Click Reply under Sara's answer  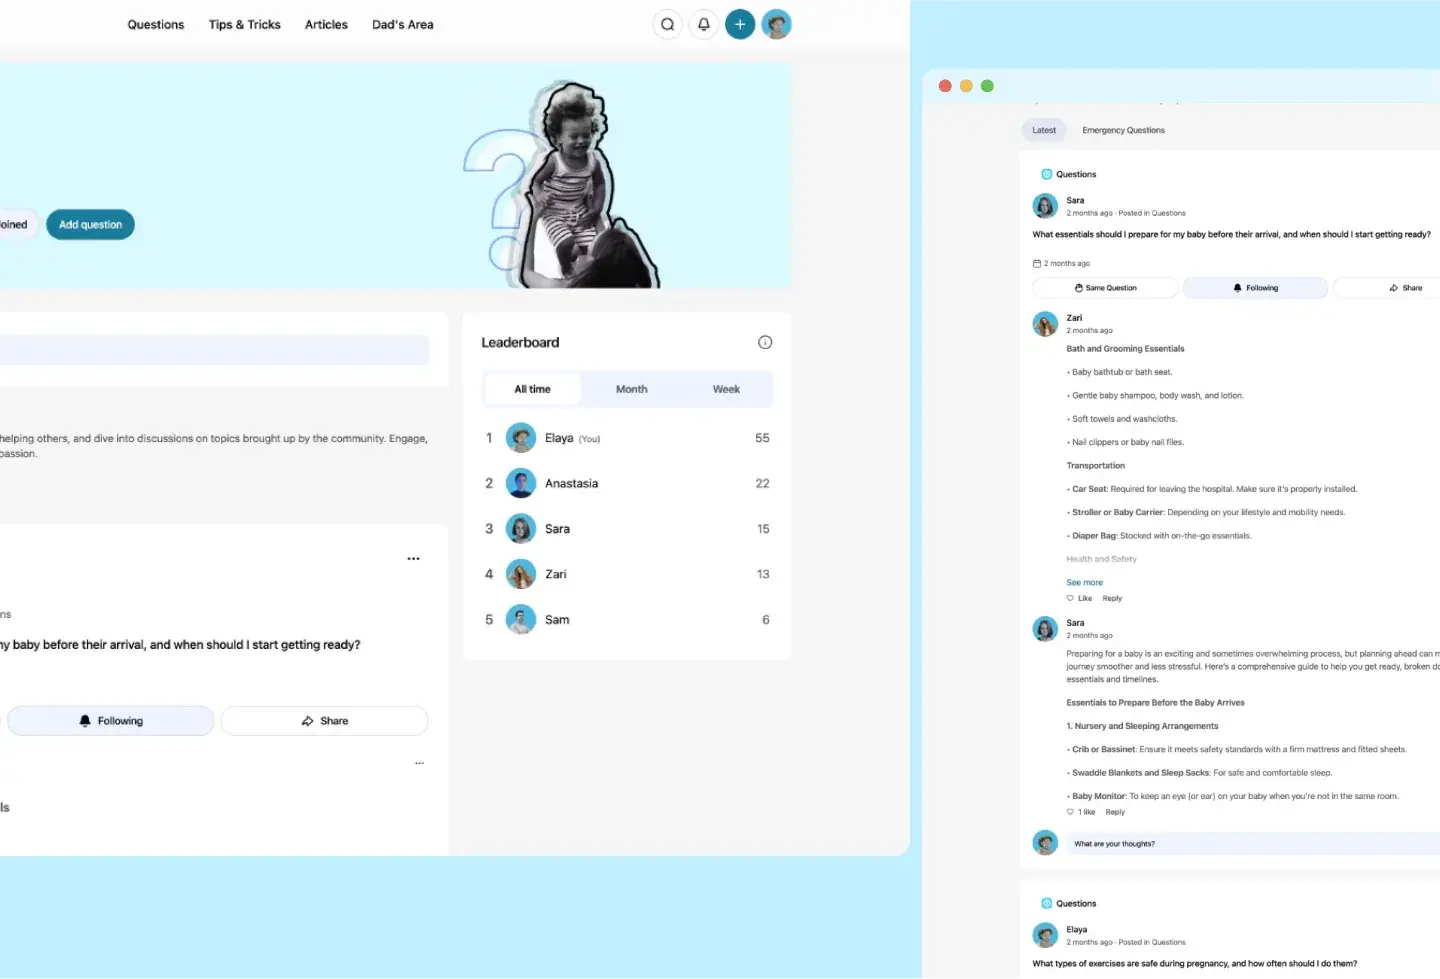1115,812
